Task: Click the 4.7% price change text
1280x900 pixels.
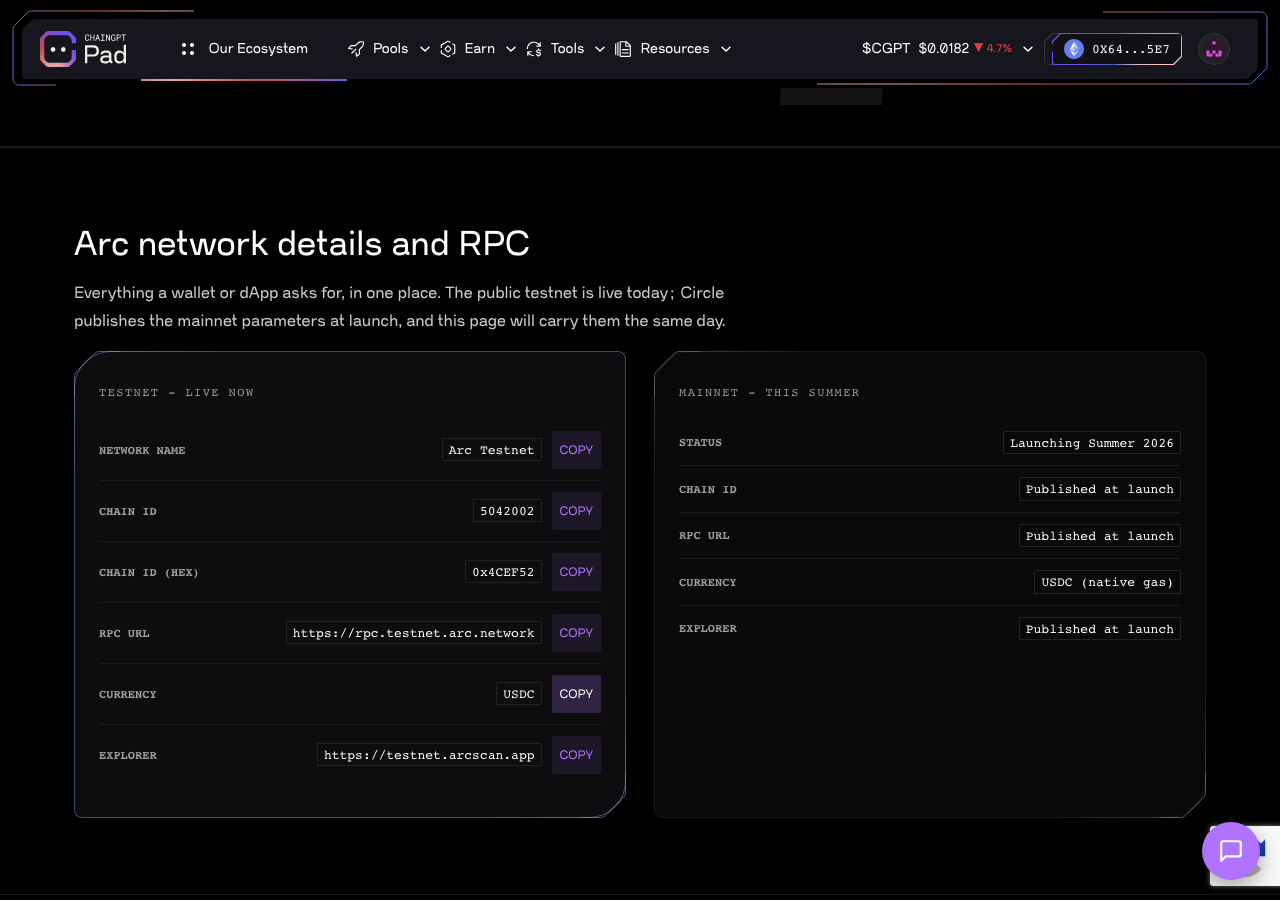Action: coord(999,48)
